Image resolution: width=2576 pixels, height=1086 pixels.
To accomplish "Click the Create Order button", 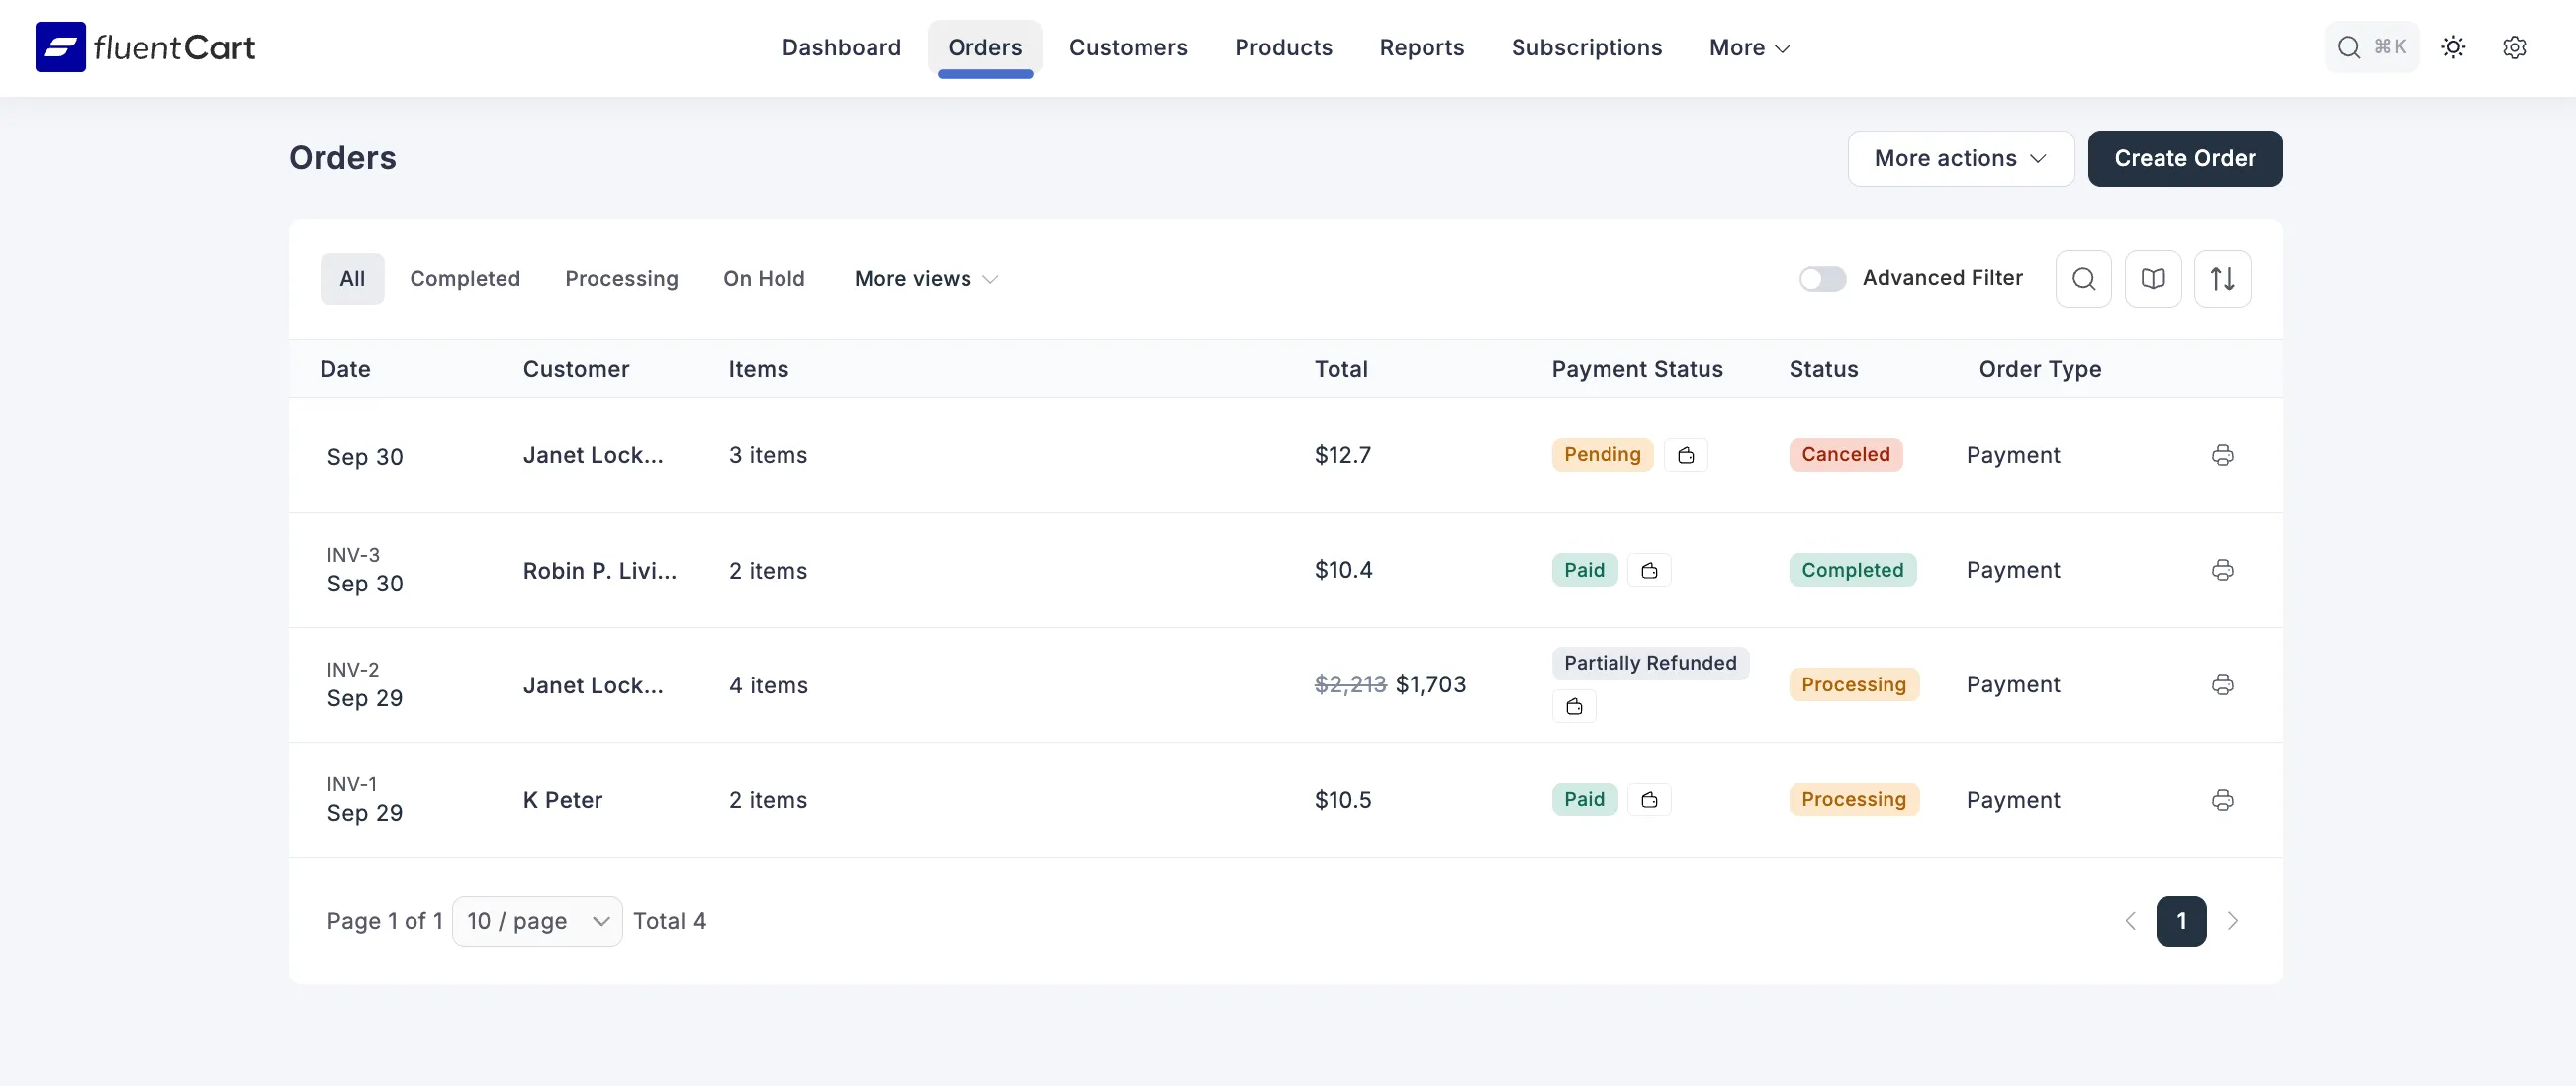I will coord(2185,158).
